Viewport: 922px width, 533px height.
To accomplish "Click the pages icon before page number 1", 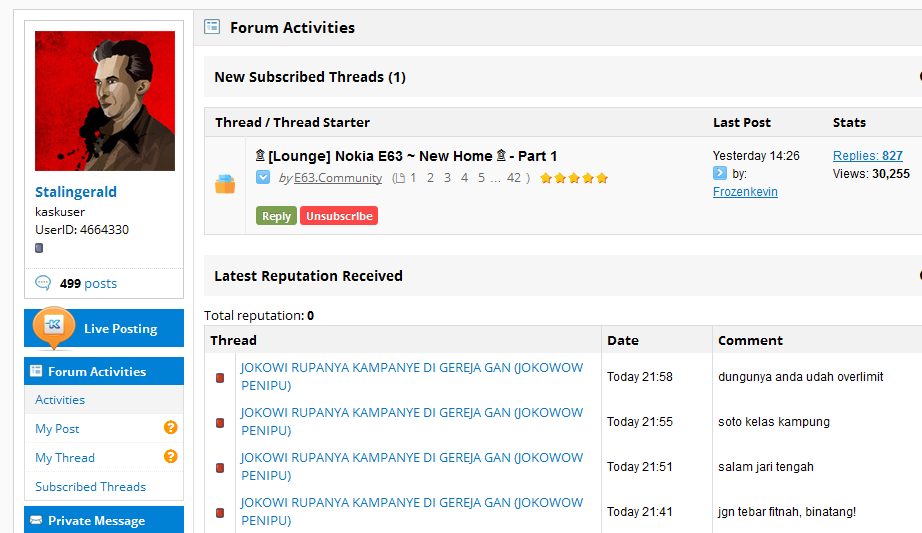I will (400, 178).
